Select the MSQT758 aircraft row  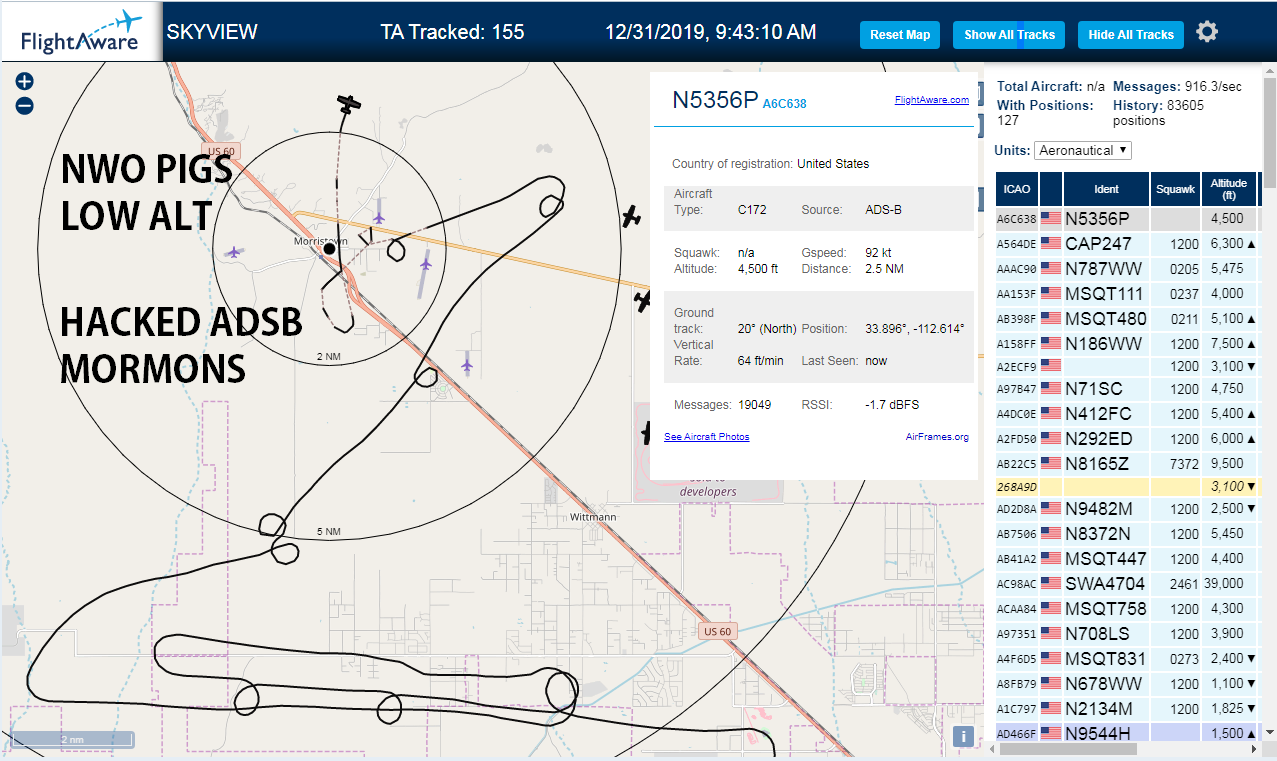click(1127, 609)
